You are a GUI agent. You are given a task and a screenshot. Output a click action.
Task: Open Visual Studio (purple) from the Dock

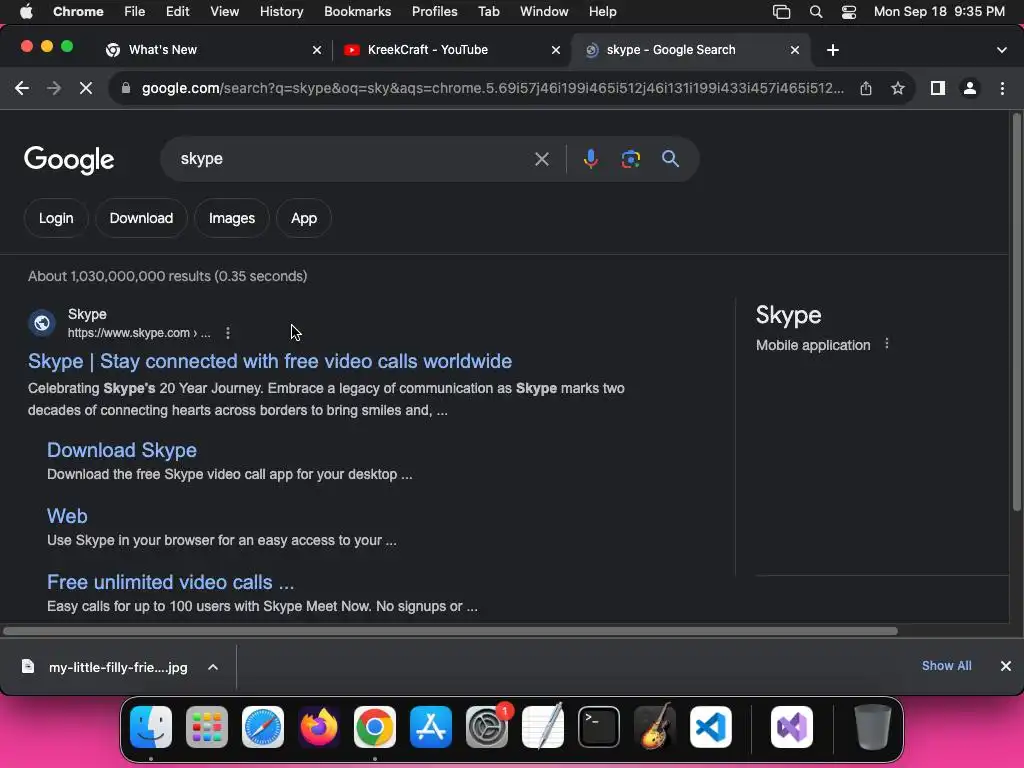792,727
